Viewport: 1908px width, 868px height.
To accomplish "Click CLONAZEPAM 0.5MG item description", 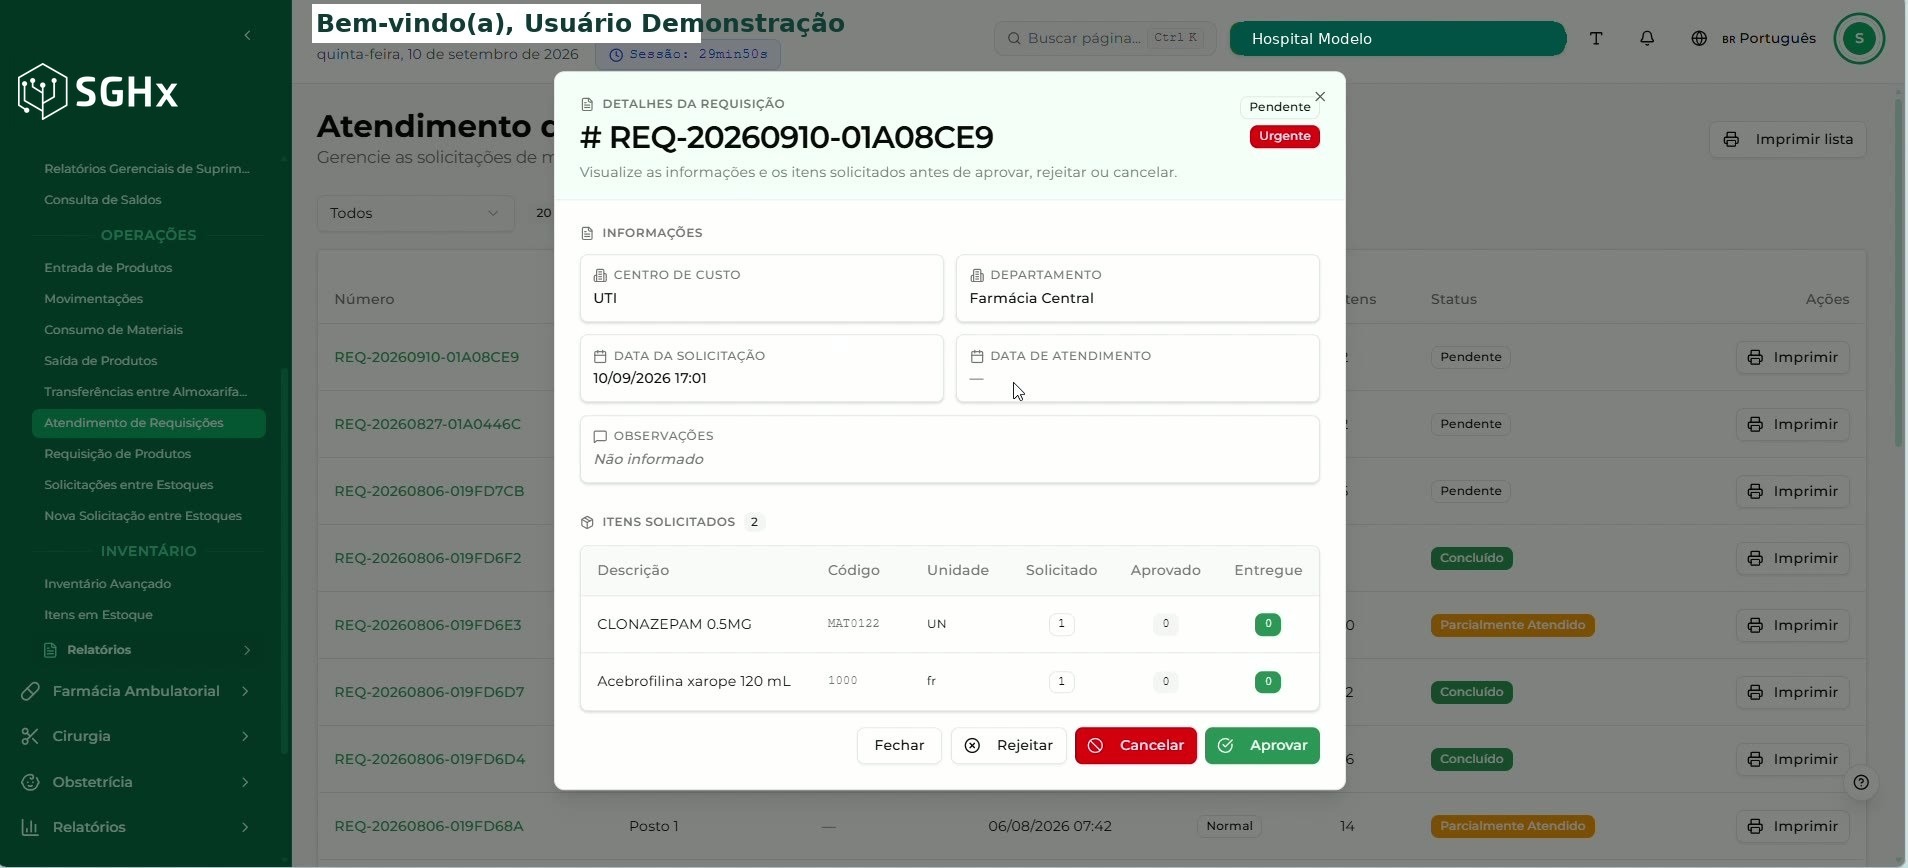I will pyautogui.click(x=674, y=624).
